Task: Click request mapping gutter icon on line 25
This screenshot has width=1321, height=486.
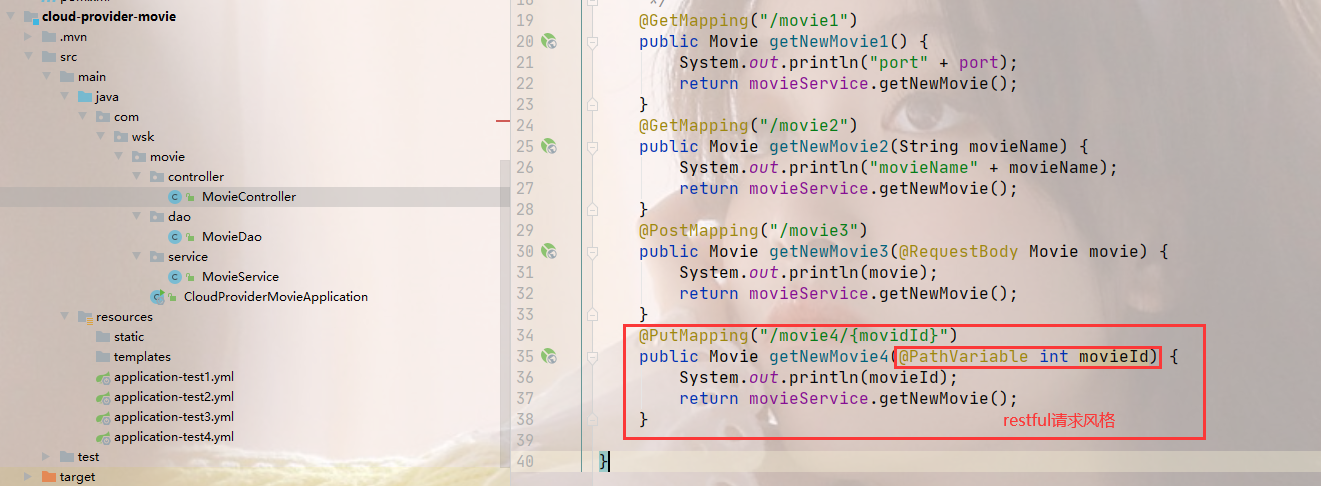Action: coord(548,146)
